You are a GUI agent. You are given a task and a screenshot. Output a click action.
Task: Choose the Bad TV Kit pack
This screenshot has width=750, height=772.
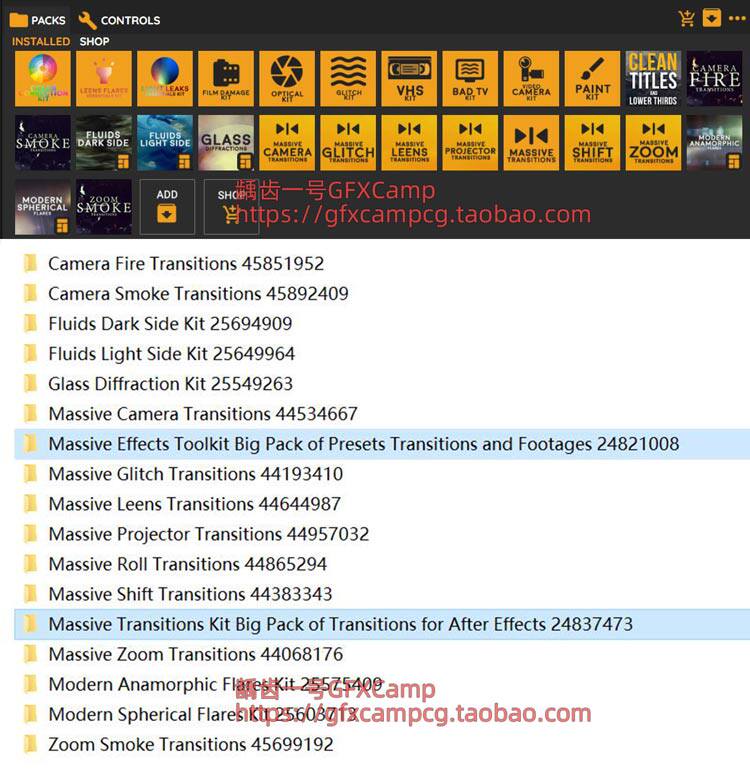[x=470, y=78]
